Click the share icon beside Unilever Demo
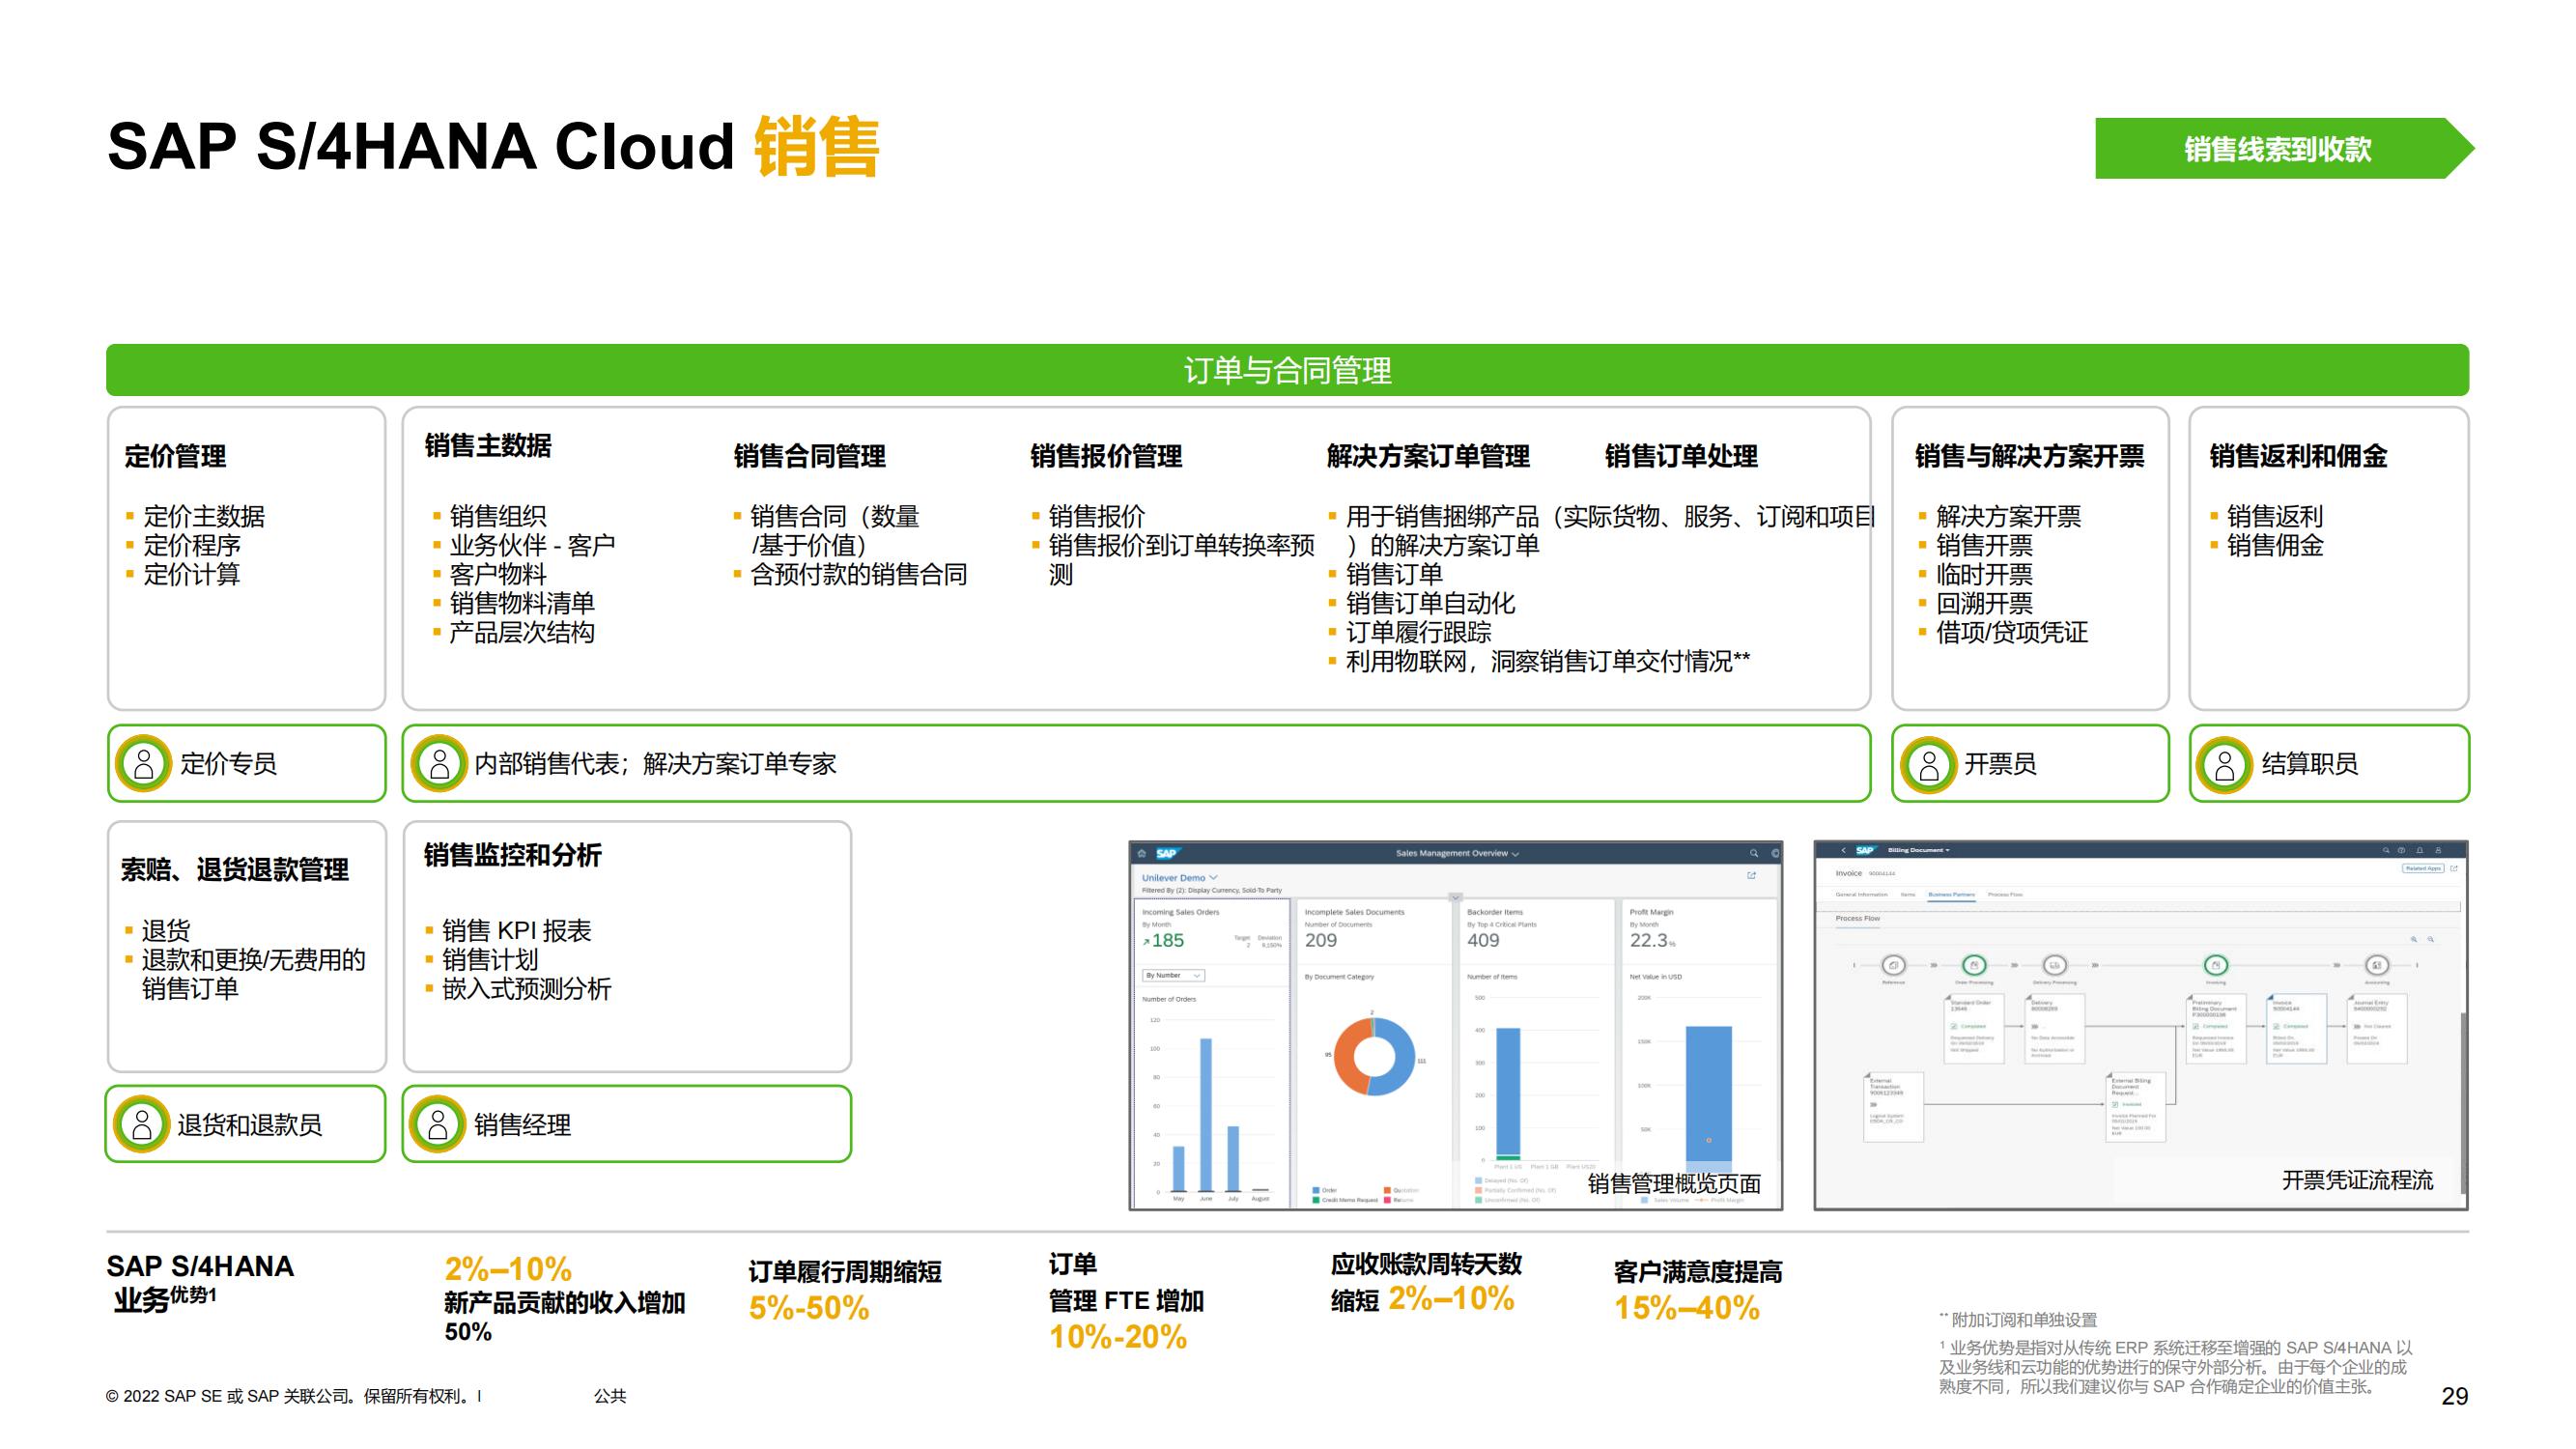The image size is (2576, 1449). pos(1751,876)
